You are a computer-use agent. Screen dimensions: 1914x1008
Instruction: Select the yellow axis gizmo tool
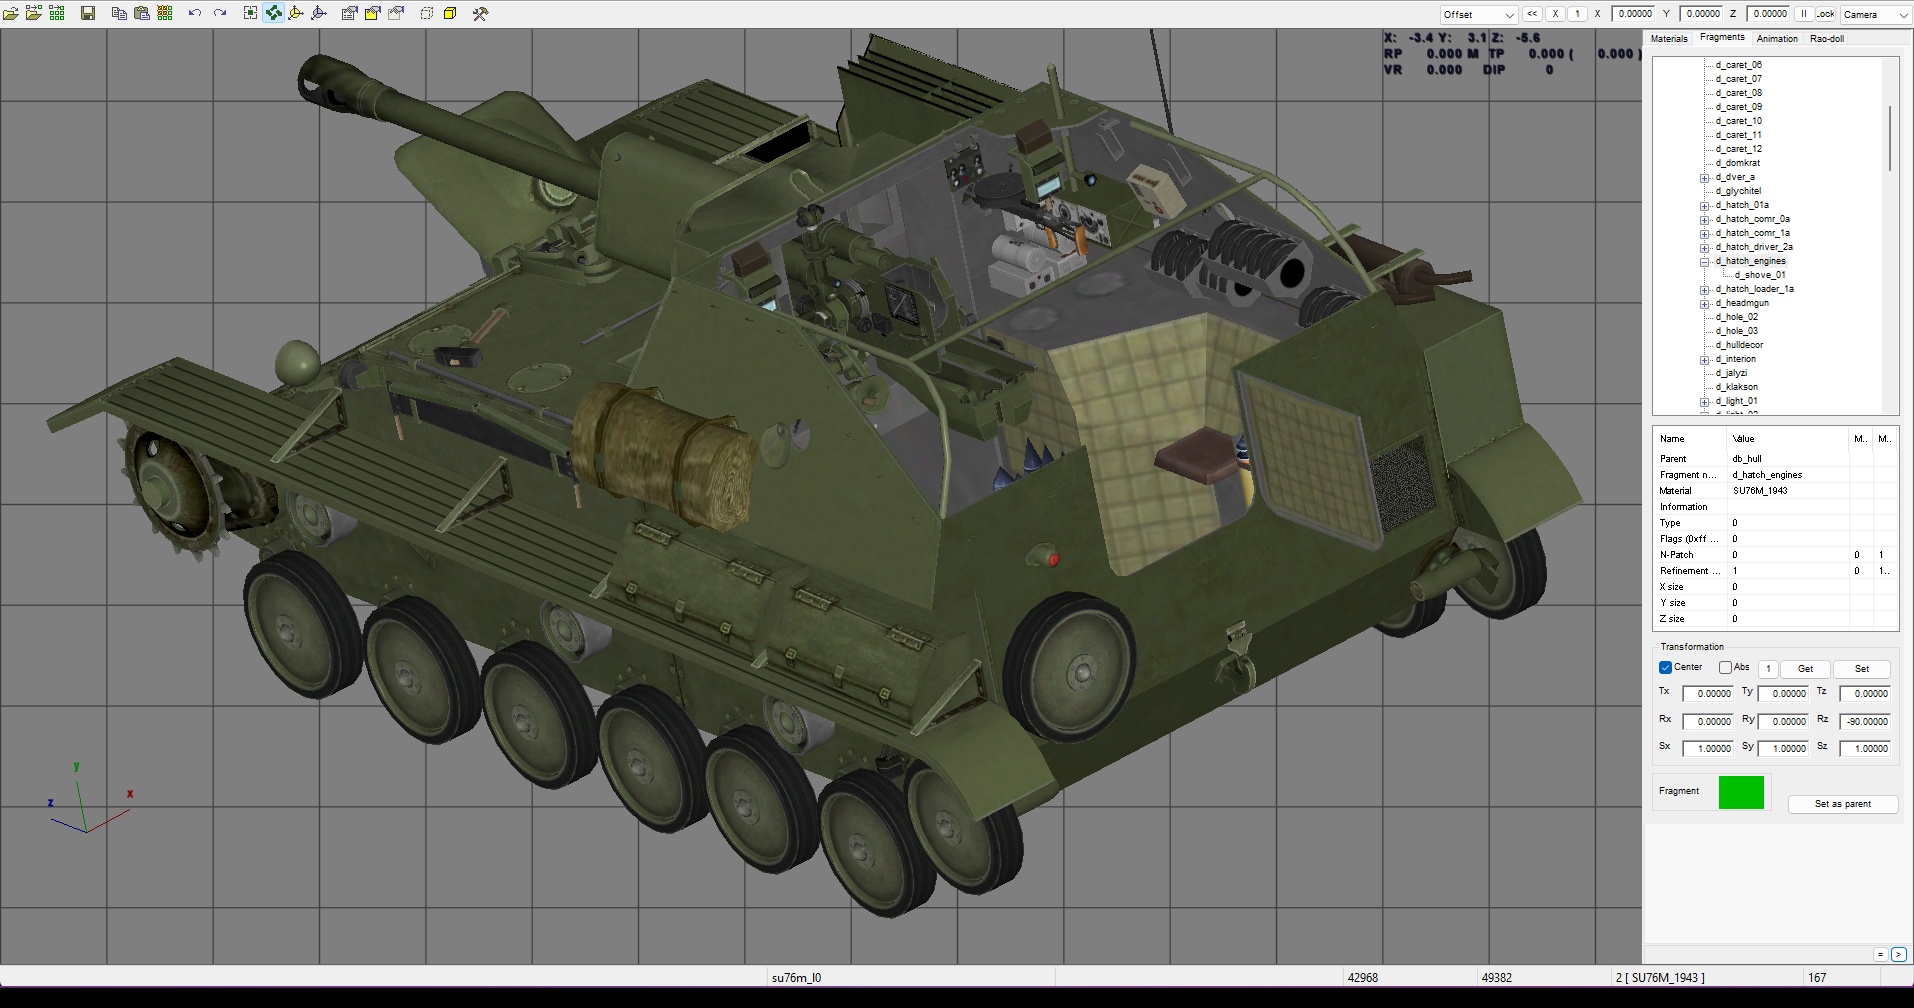(296, 13)
